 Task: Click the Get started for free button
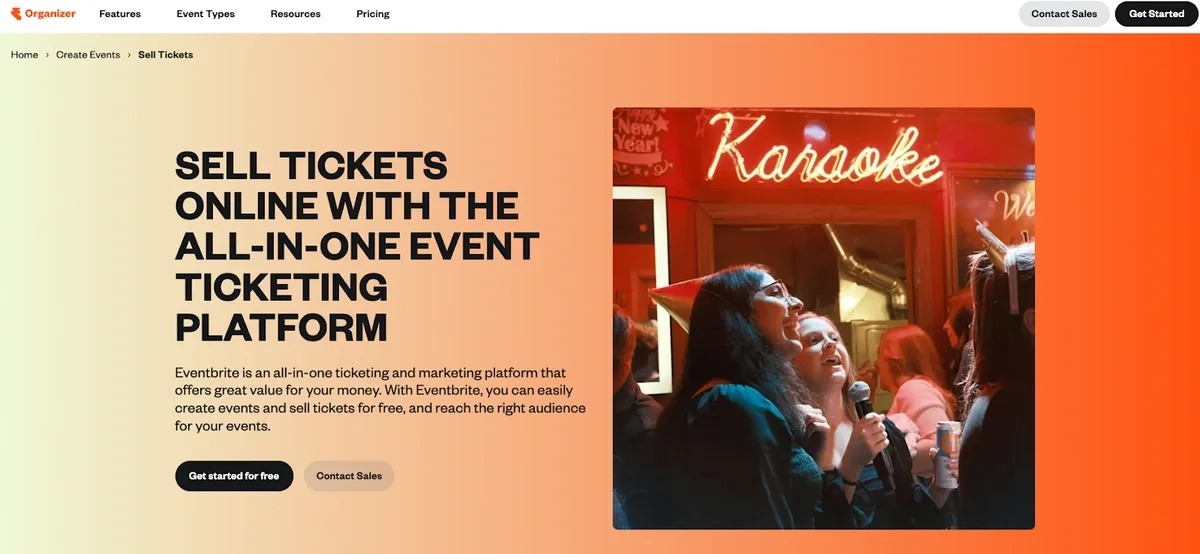click(x=234, y=476)
